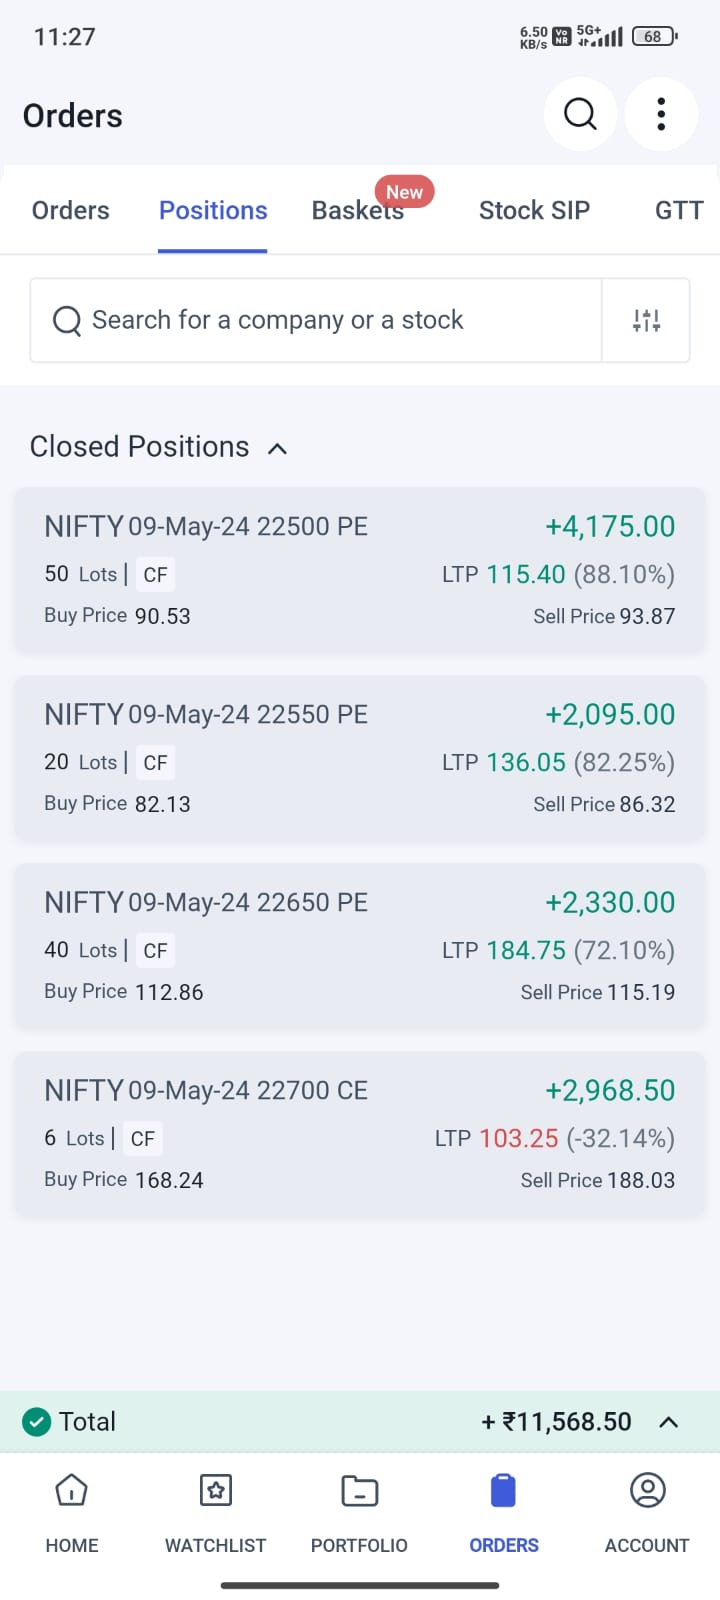Viewport: 720px width, 1600px height.
Task: Switch to the Baskets tab
Action: (358, 211)
